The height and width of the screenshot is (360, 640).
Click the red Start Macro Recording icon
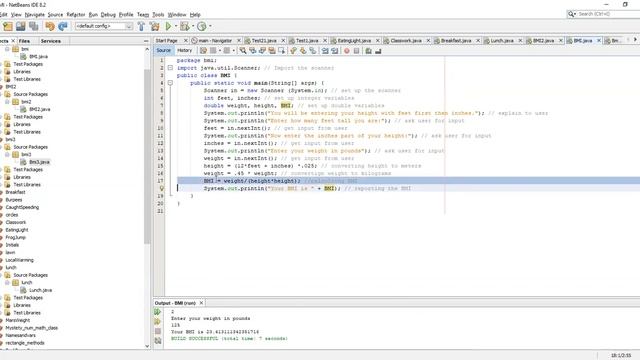tap(347, 51)
